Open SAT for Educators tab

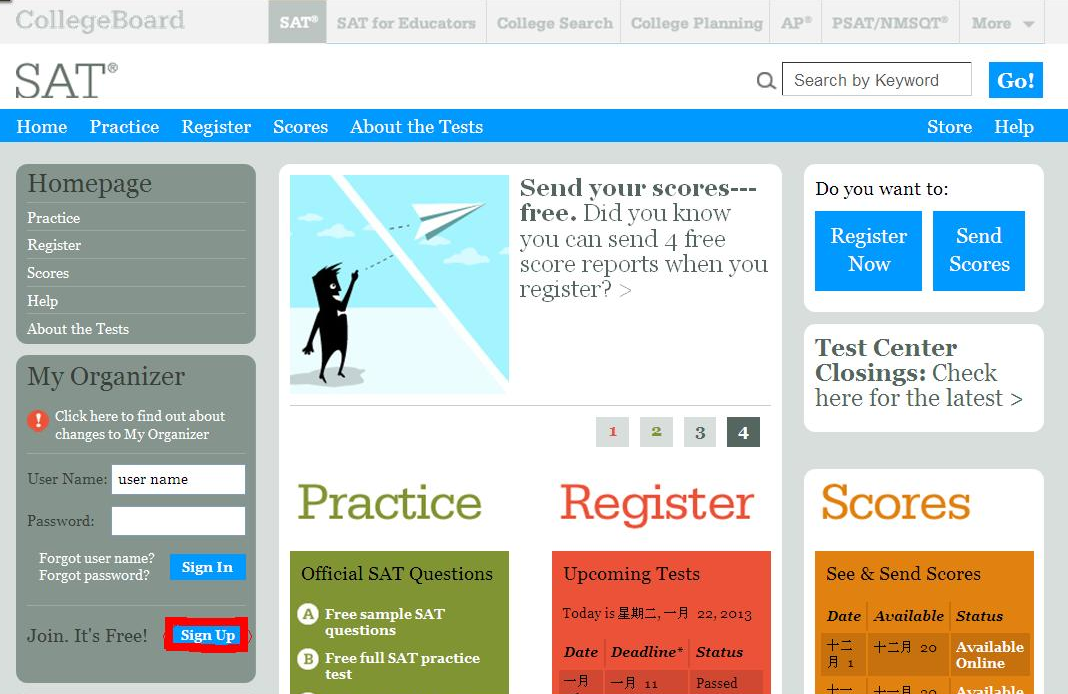coord(406,23)
